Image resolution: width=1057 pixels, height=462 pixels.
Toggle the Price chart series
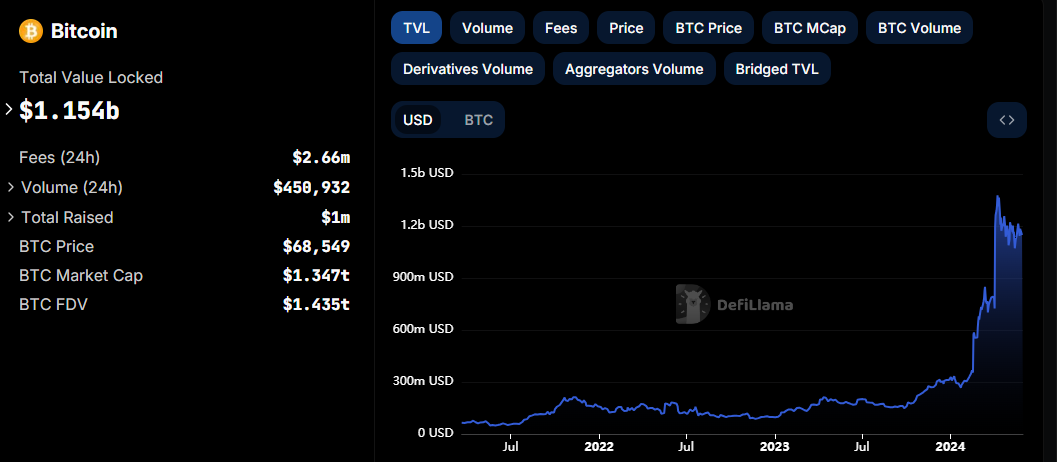[626, 28]
